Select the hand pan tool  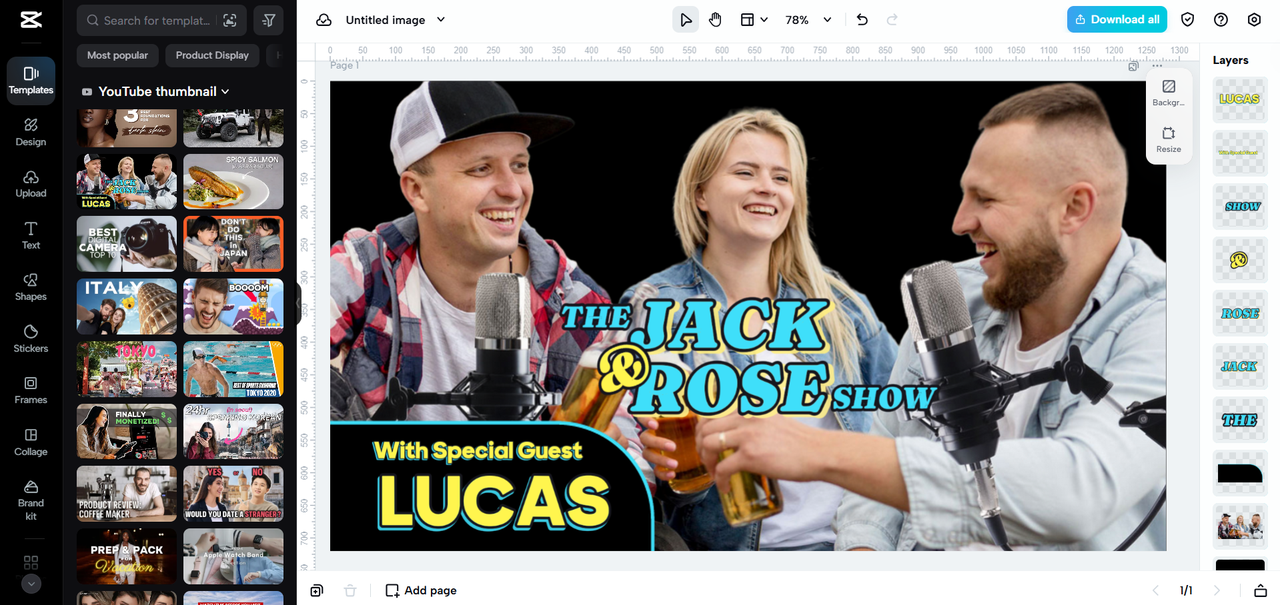point(716,20)
